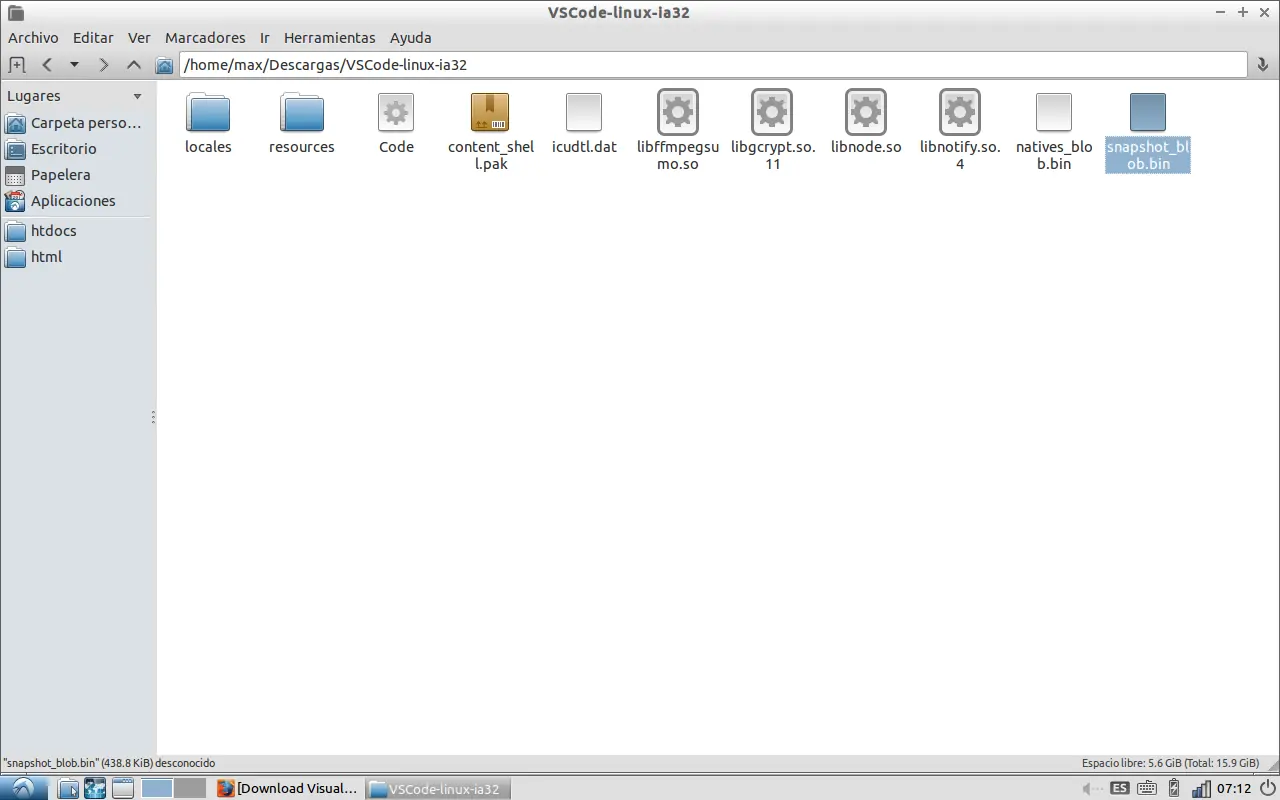Go back to the previous folder

click(x=47, y=65)
